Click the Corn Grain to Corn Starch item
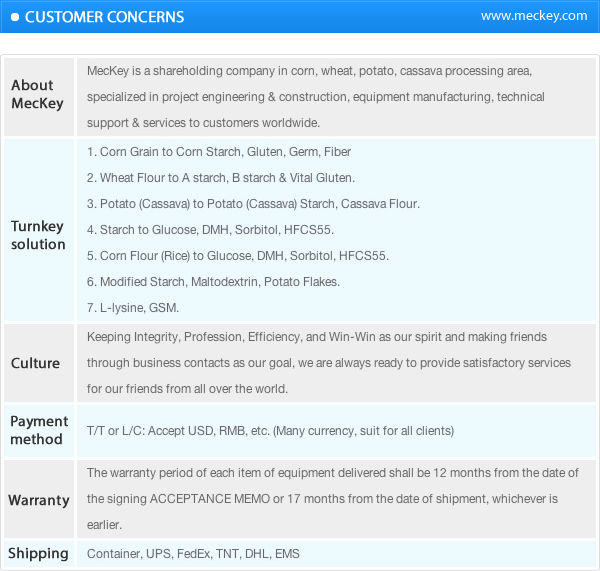600x571 pixels. (219, 152)
